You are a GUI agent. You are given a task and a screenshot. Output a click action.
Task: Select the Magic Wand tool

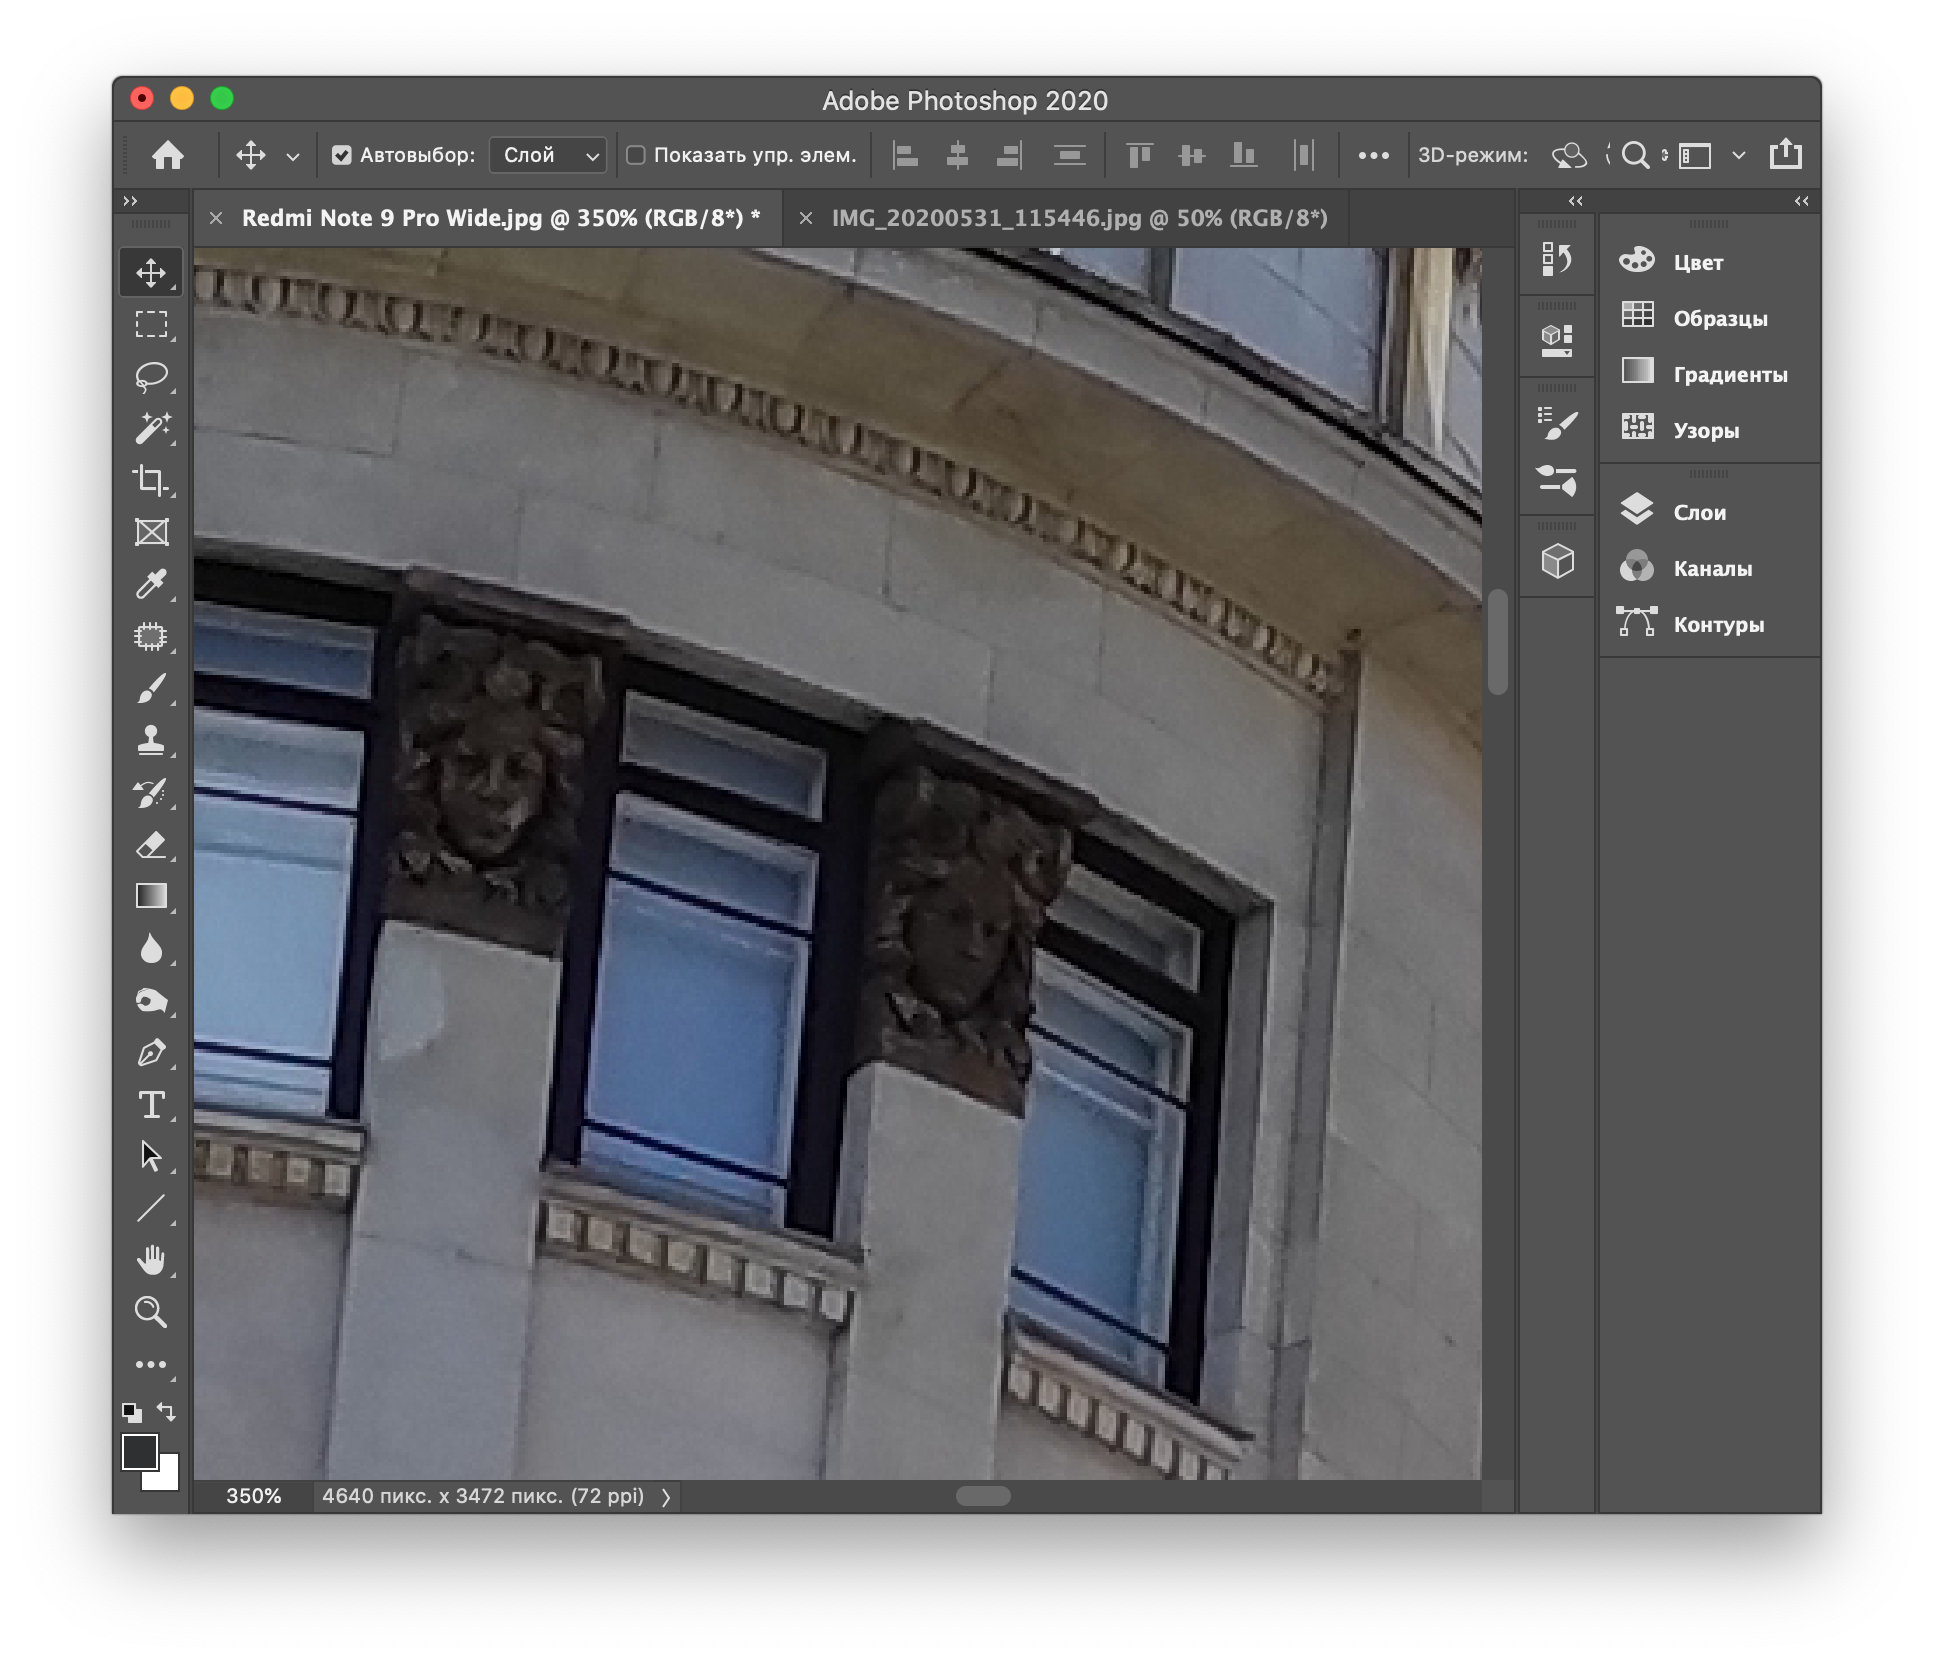tap(151, 428)
